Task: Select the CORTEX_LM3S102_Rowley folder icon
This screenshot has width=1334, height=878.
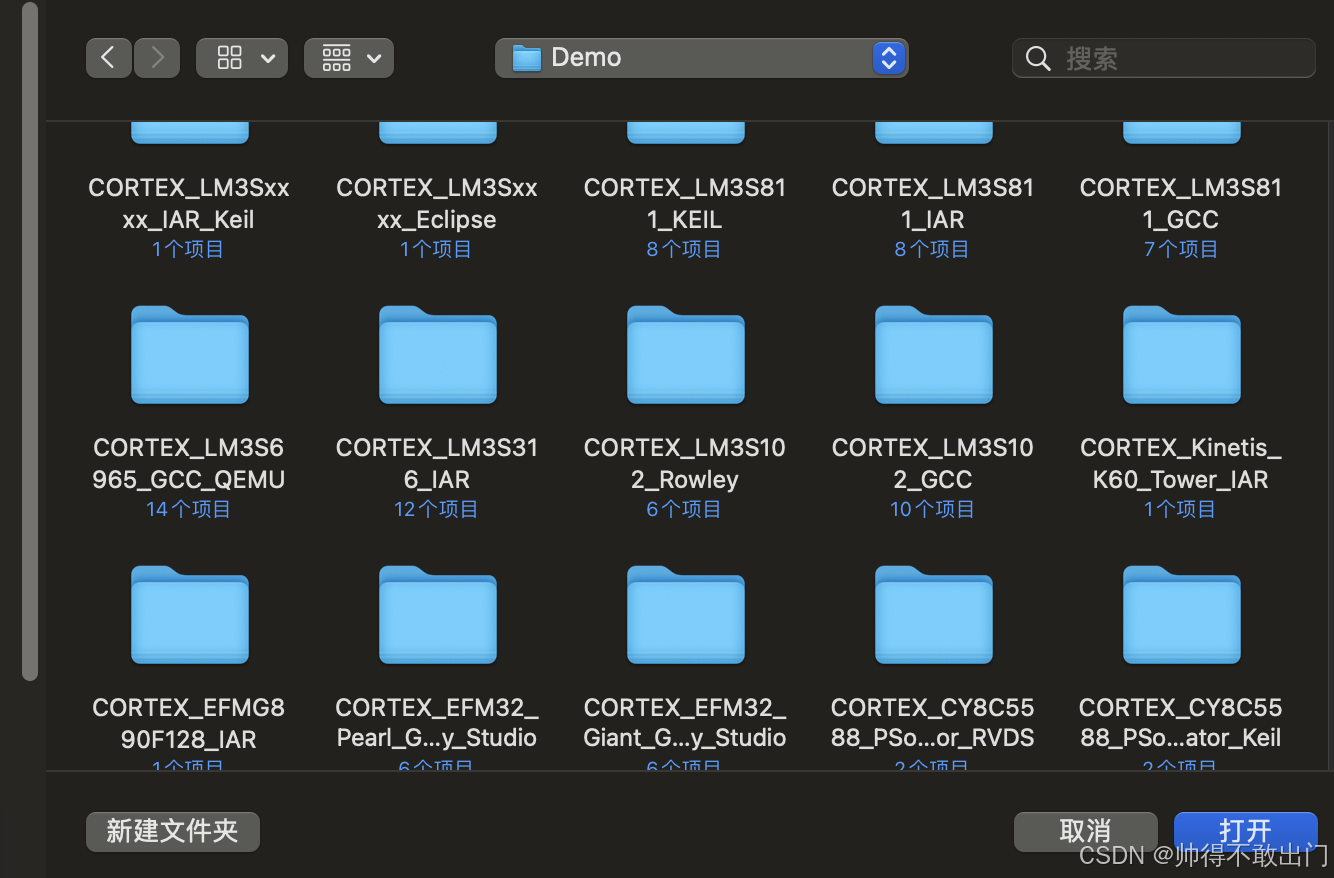Action: 686,355
